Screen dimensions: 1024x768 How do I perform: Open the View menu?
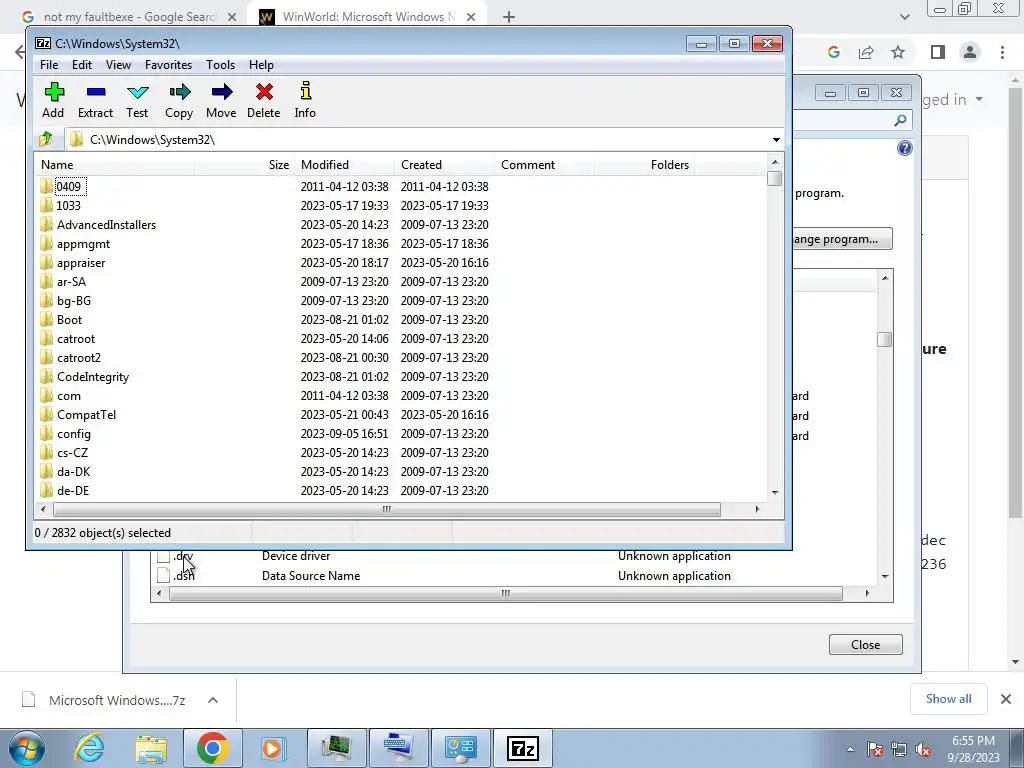point(118,65)
